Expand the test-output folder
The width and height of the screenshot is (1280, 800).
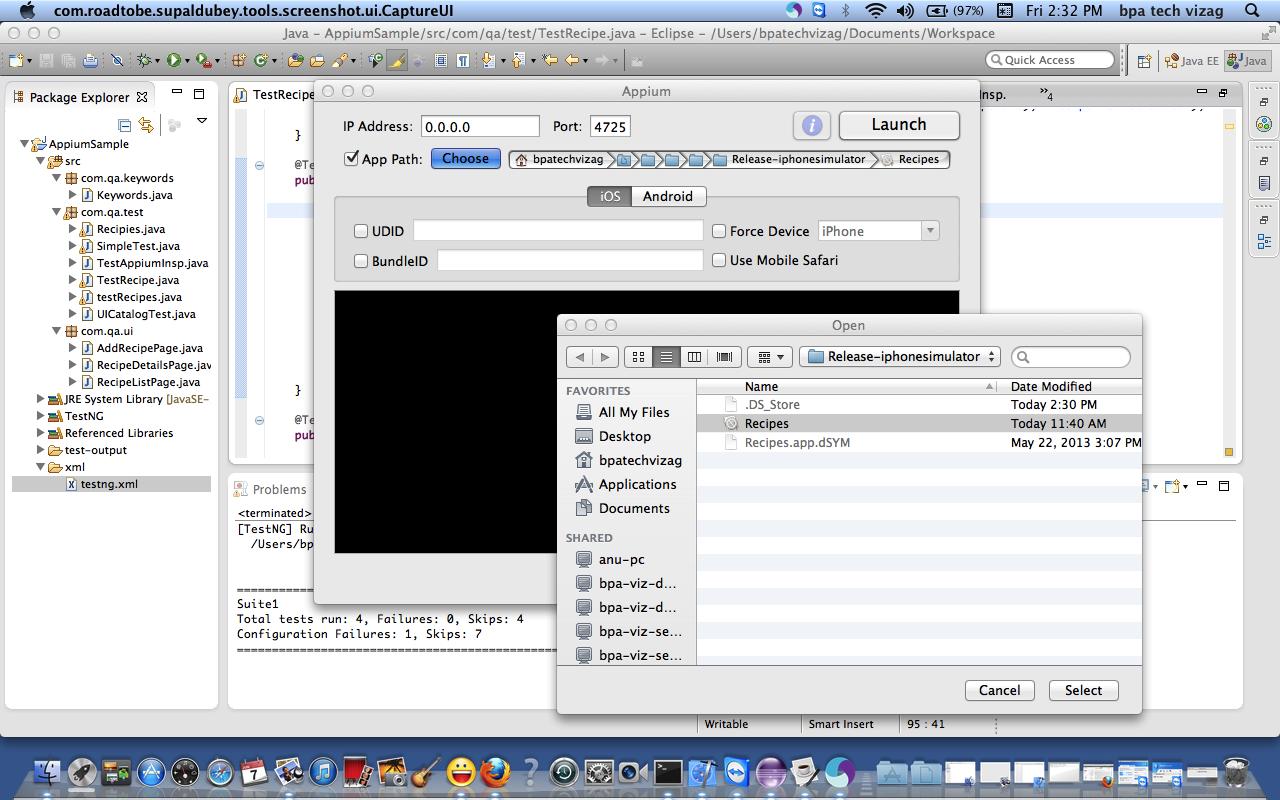coord(41,450)
